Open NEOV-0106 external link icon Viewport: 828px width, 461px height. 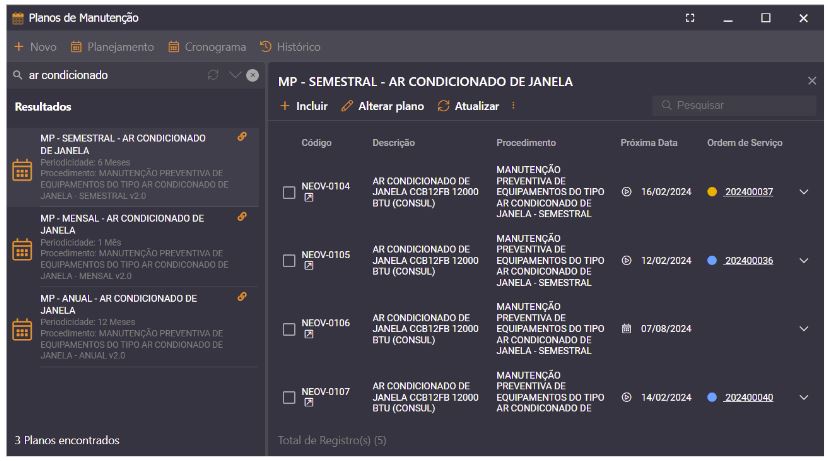click(309, 334)
